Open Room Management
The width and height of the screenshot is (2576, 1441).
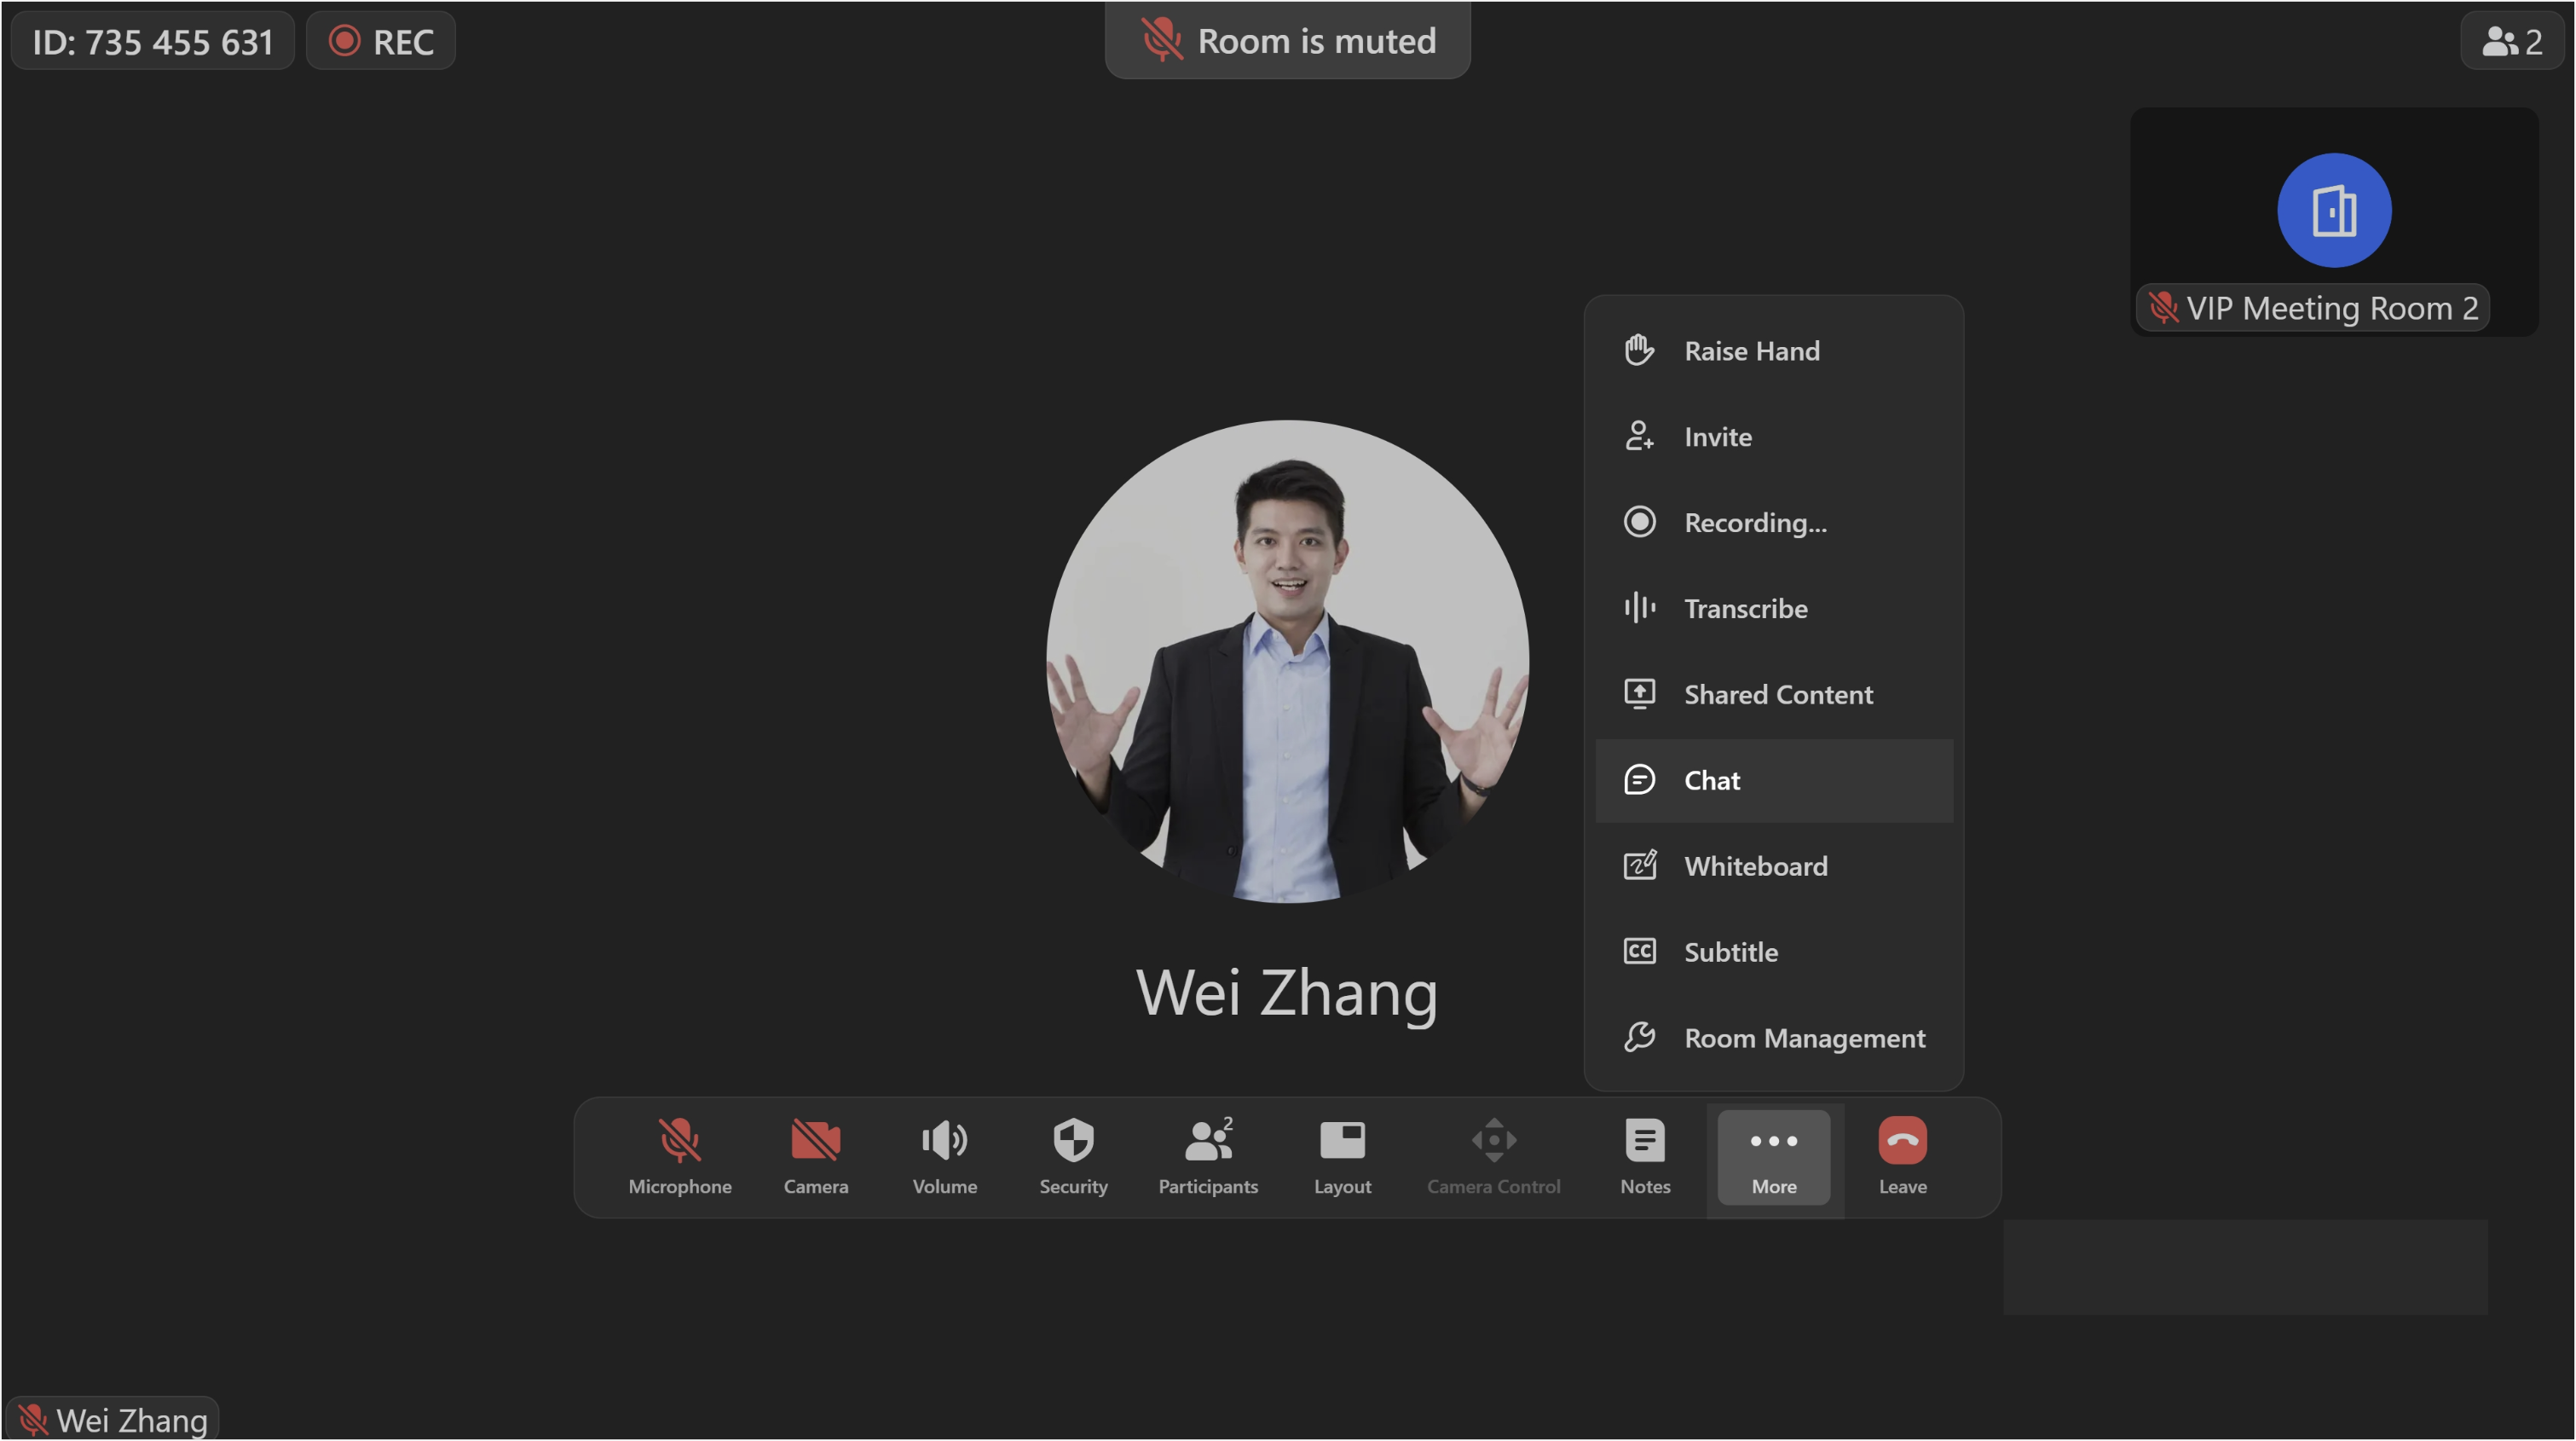[x=1774, y=1038]
